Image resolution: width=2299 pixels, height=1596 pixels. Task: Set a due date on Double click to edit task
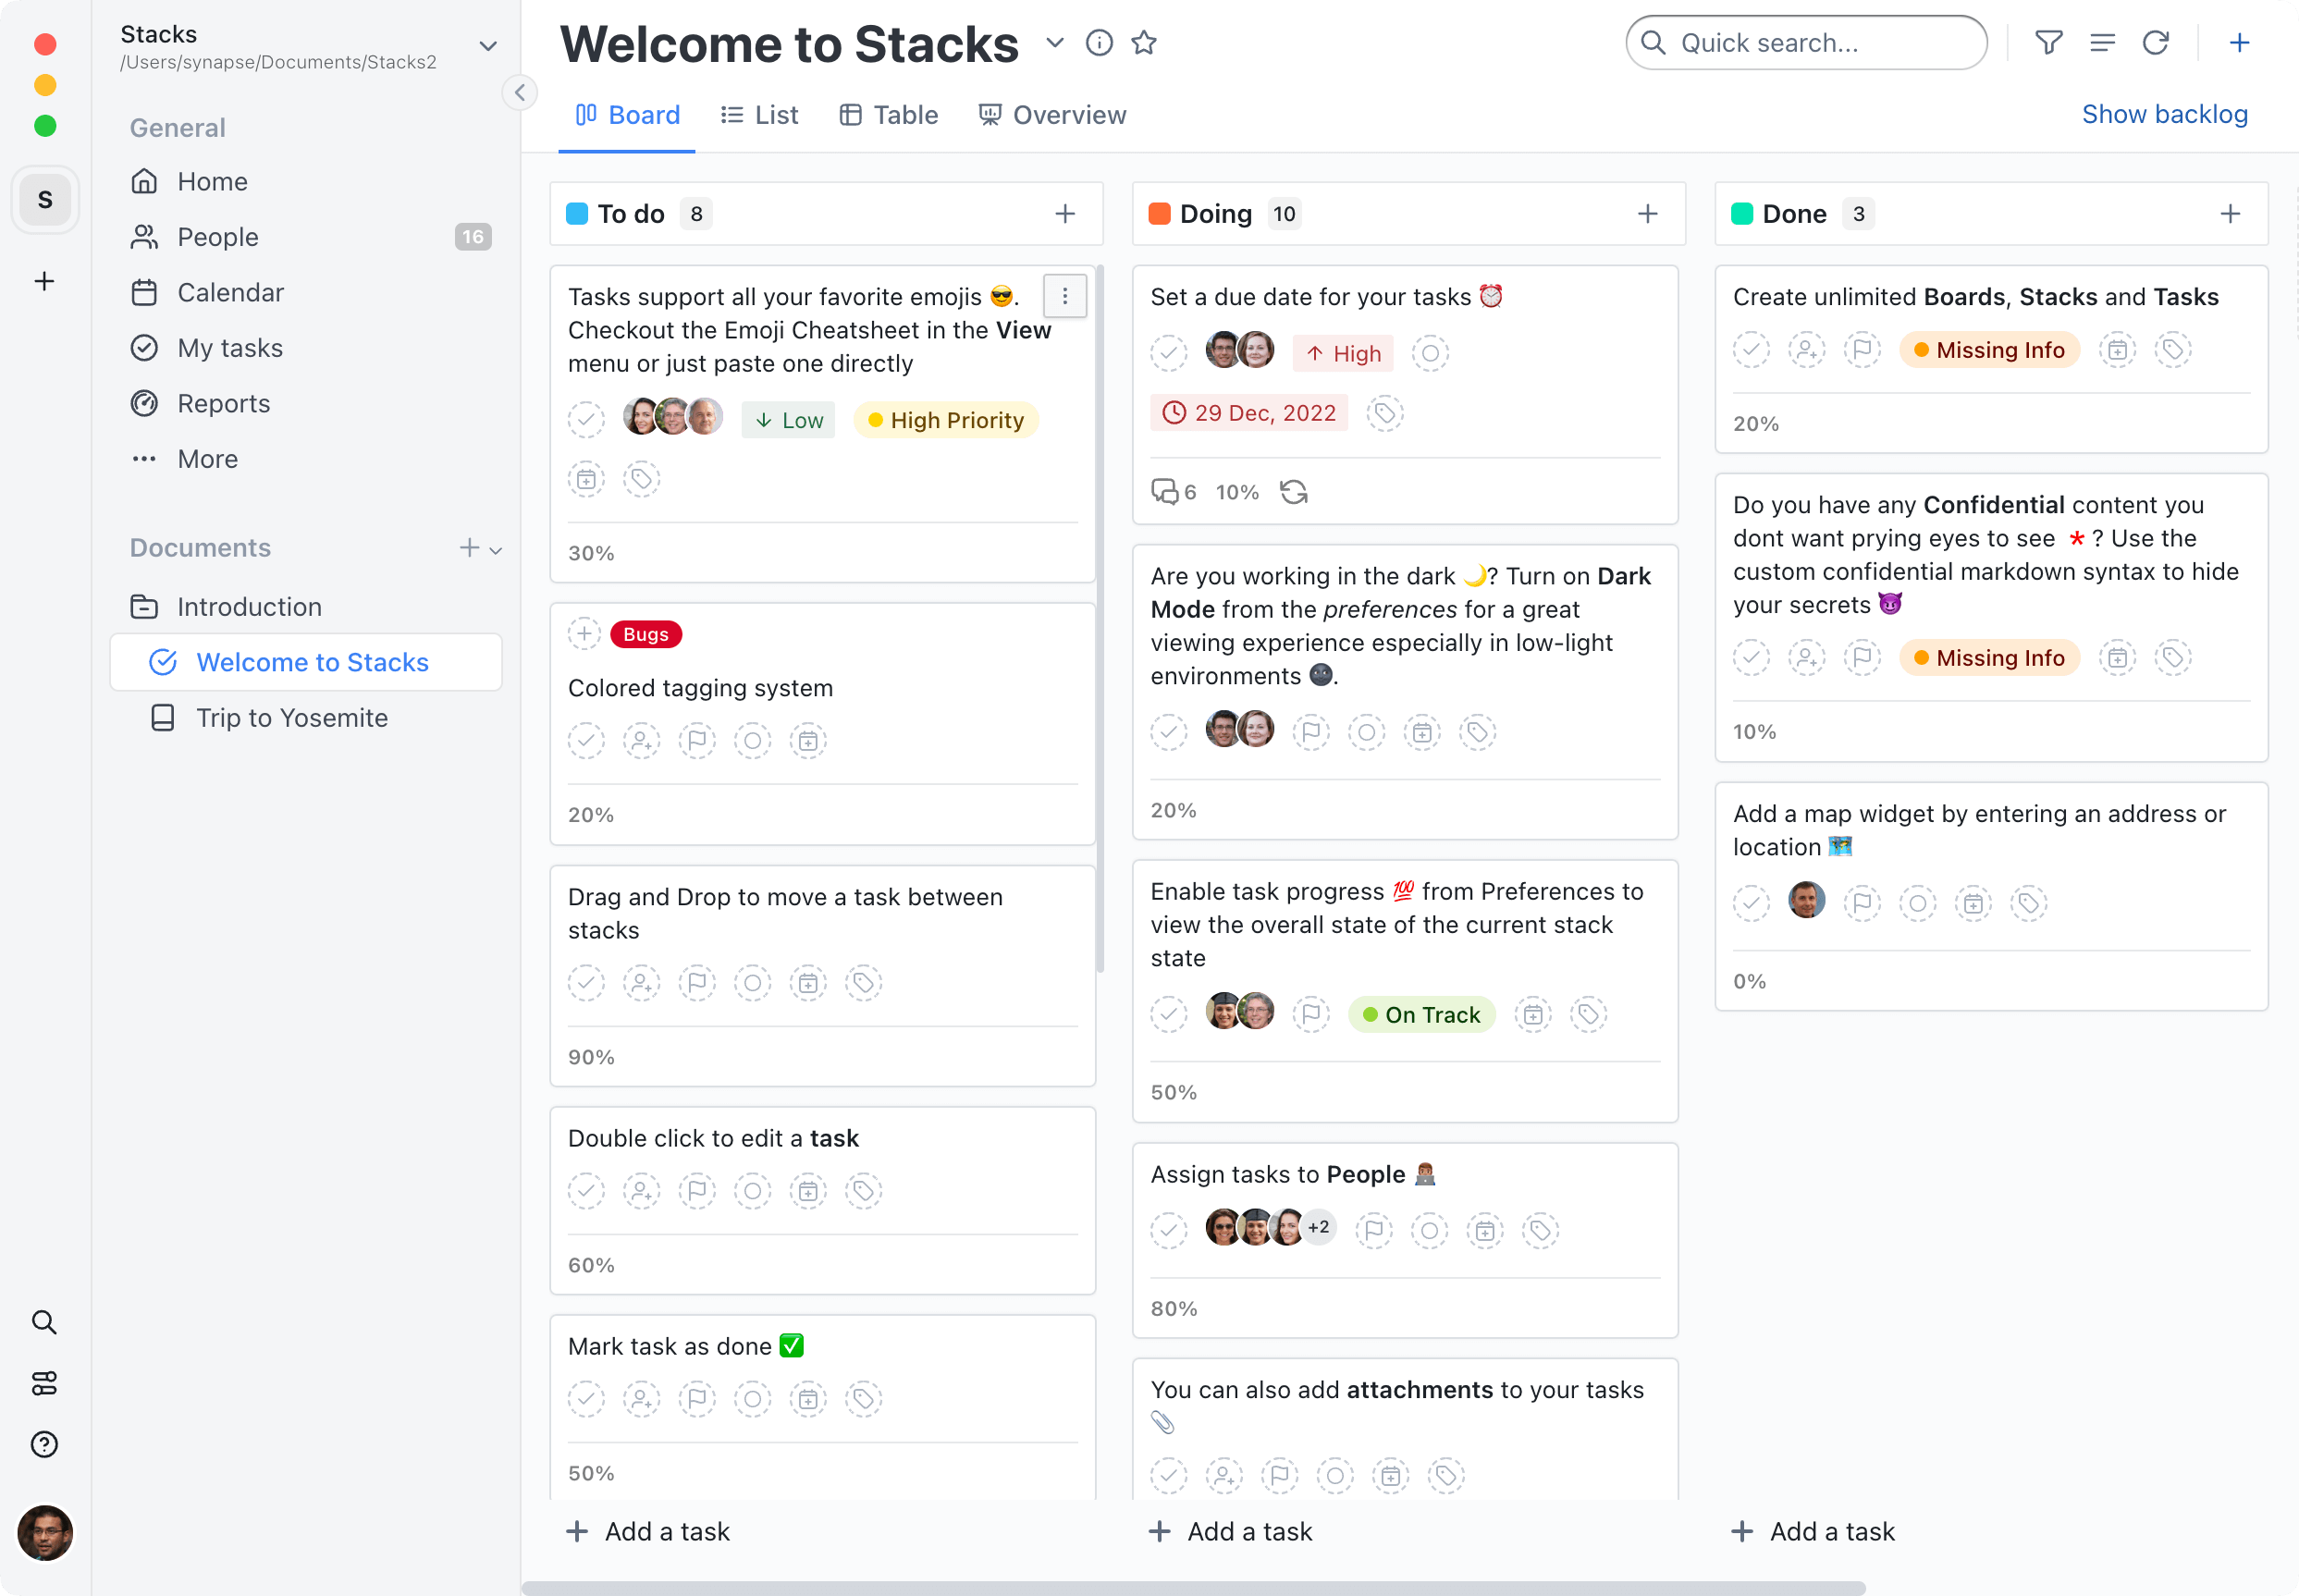808,1190
